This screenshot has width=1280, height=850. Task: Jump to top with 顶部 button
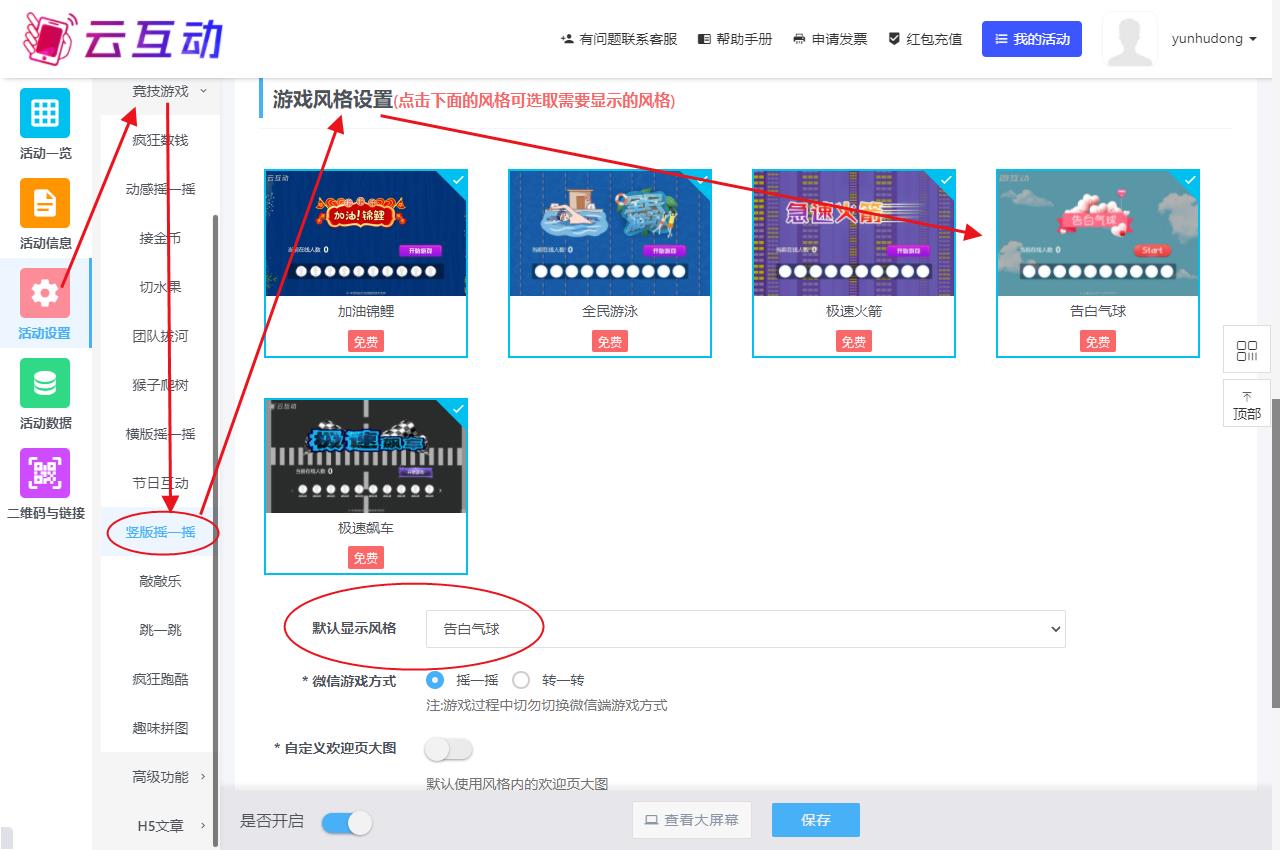tap(1246, 404)
